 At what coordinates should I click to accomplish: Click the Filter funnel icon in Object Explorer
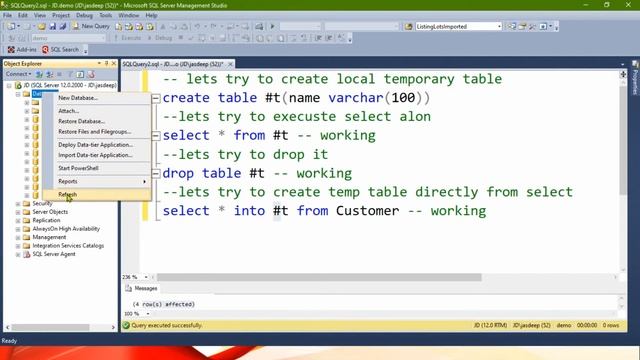pos(70,74)
